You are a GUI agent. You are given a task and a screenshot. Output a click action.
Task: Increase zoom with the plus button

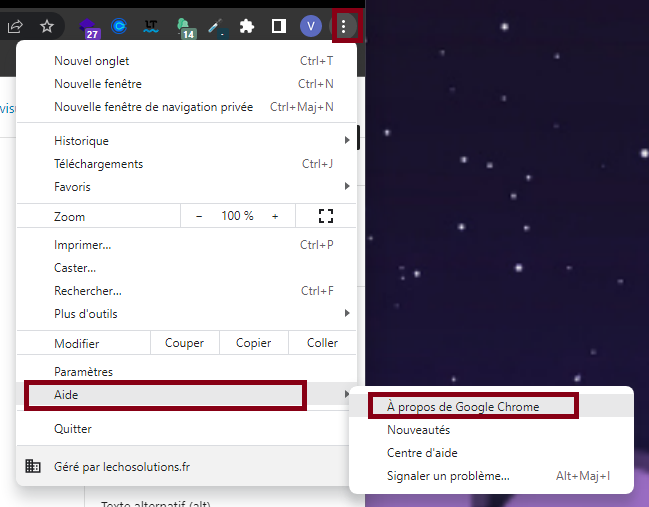point(275,216)
